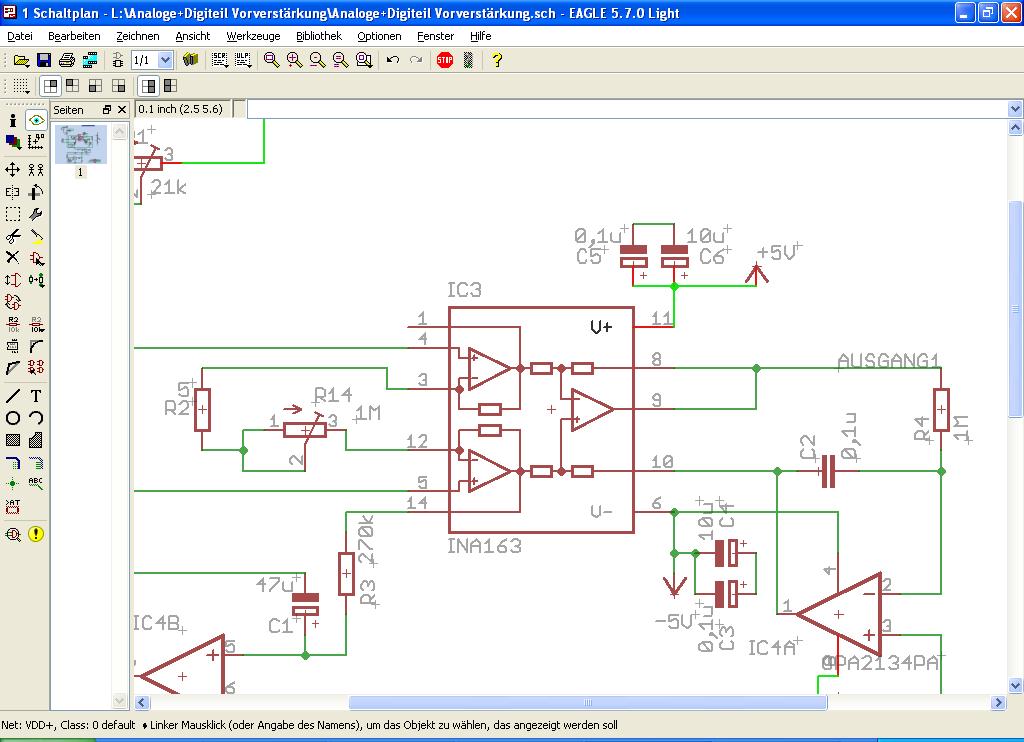
Task: Click the red STOP icon
Action: [445, 60]
